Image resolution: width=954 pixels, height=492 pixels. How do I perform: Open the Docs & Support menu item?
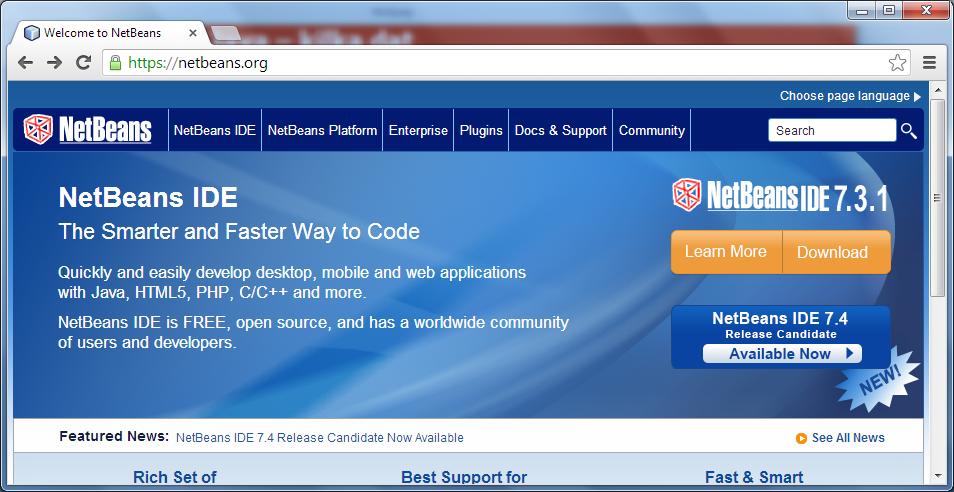pos(560,130)
